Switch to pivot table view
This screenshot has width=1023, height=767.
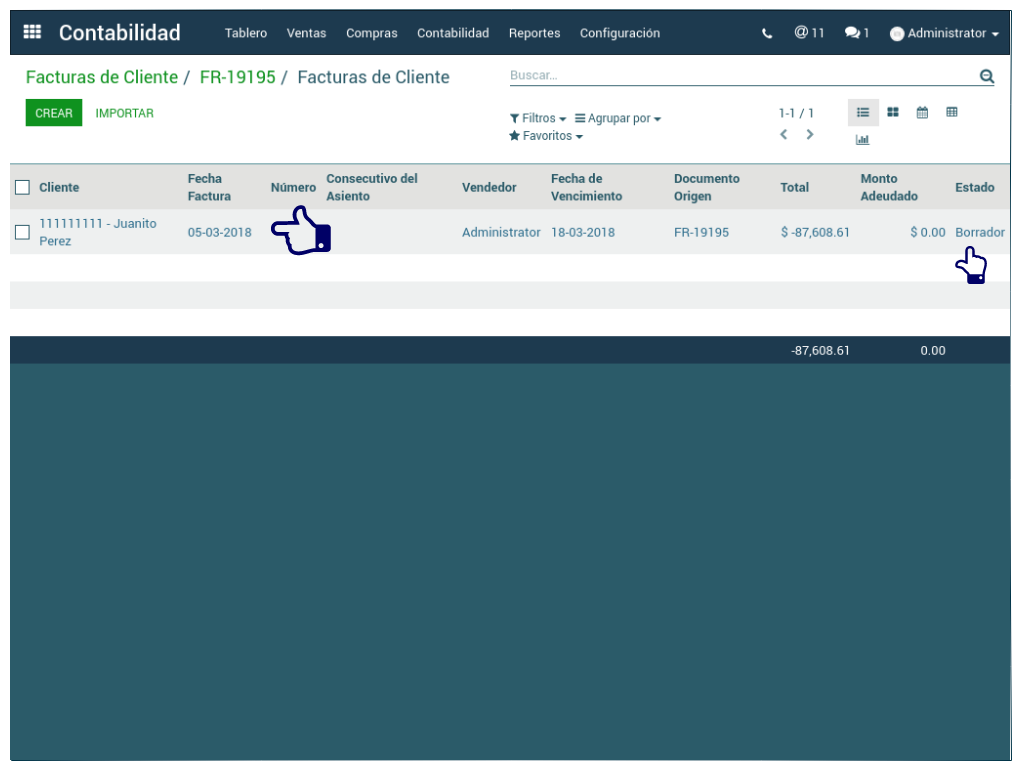(x=952, y=112)
